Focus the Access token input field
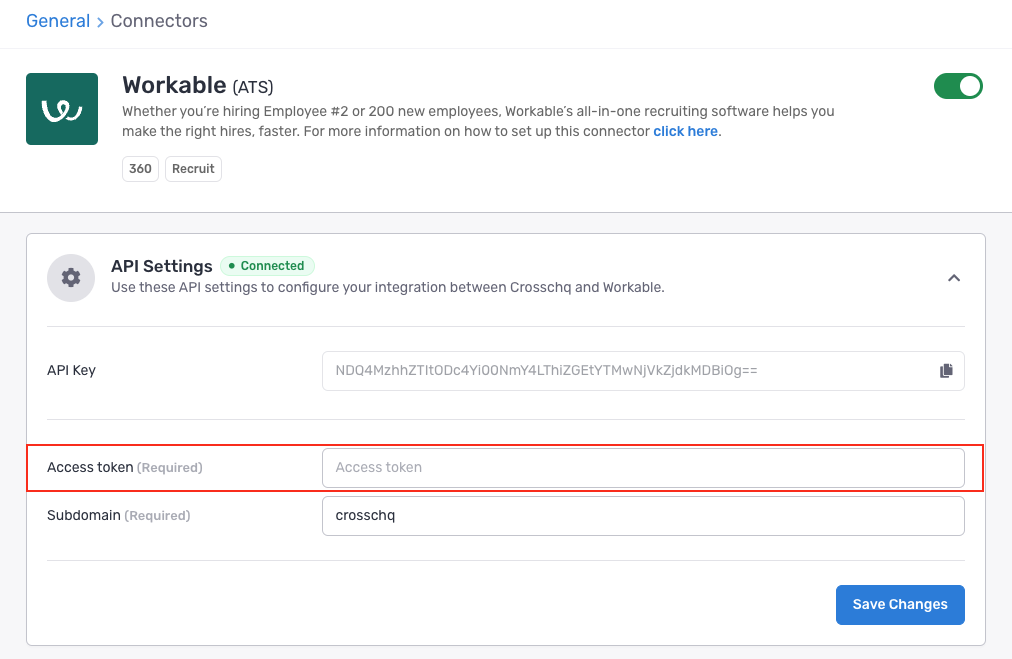The height and width of the screenshot is (659, 1012). pyautogui.click(x=642, y=467)
